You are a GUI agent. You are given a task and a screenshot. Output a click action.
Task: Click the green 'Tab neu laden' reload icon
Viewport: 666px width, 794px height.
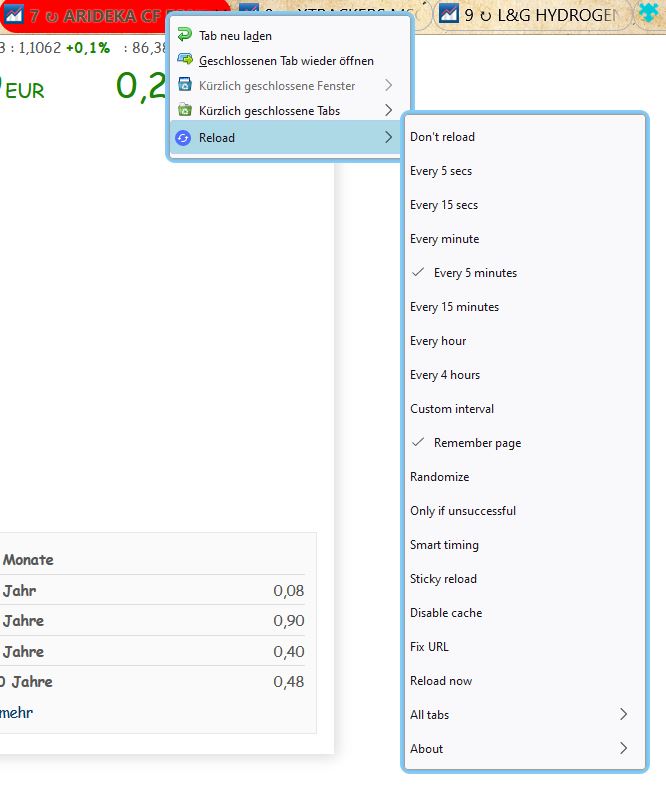(x=184, y=35)
